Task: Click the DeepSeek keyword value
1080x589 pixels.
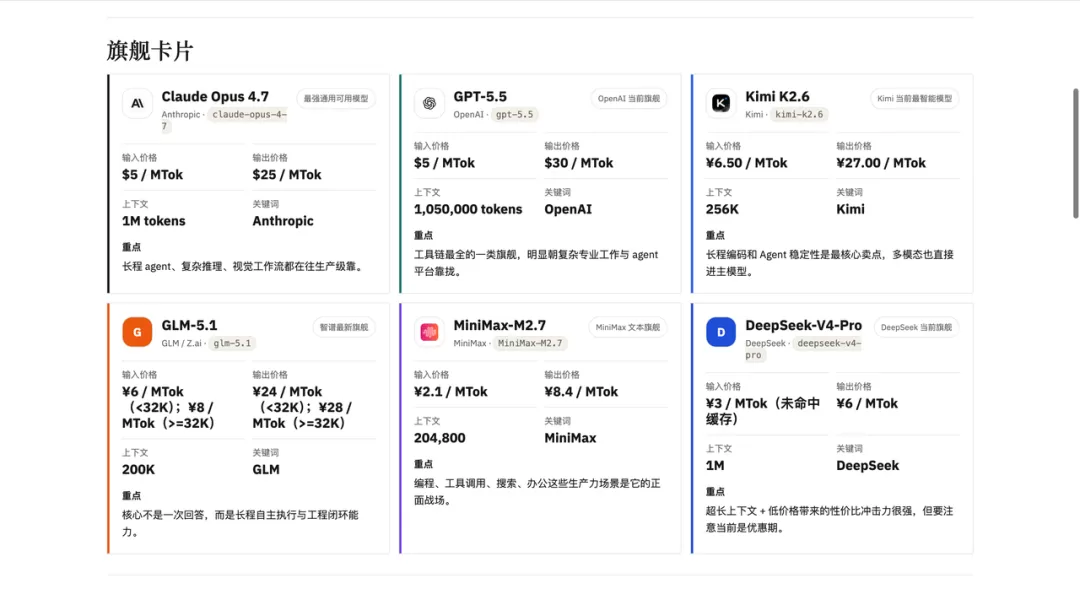Action: (x=867, y=466)
